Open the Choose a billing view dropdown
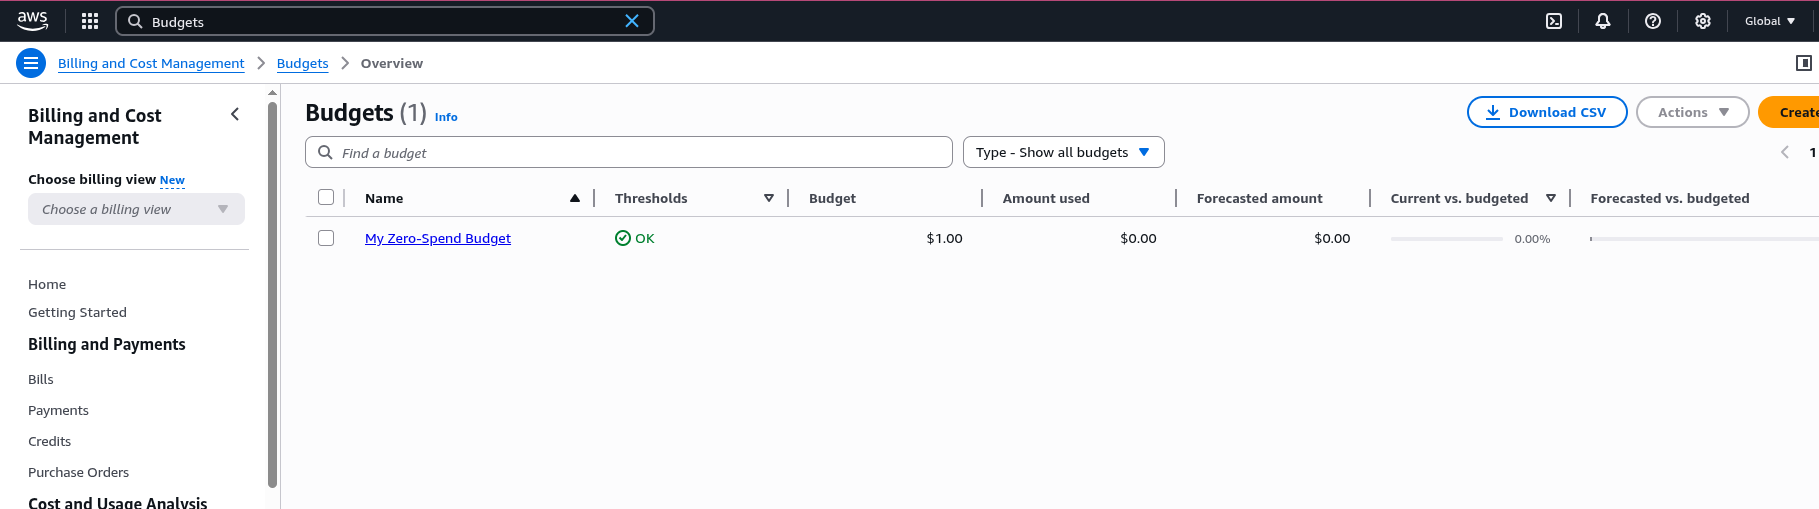 coord(136,209)
